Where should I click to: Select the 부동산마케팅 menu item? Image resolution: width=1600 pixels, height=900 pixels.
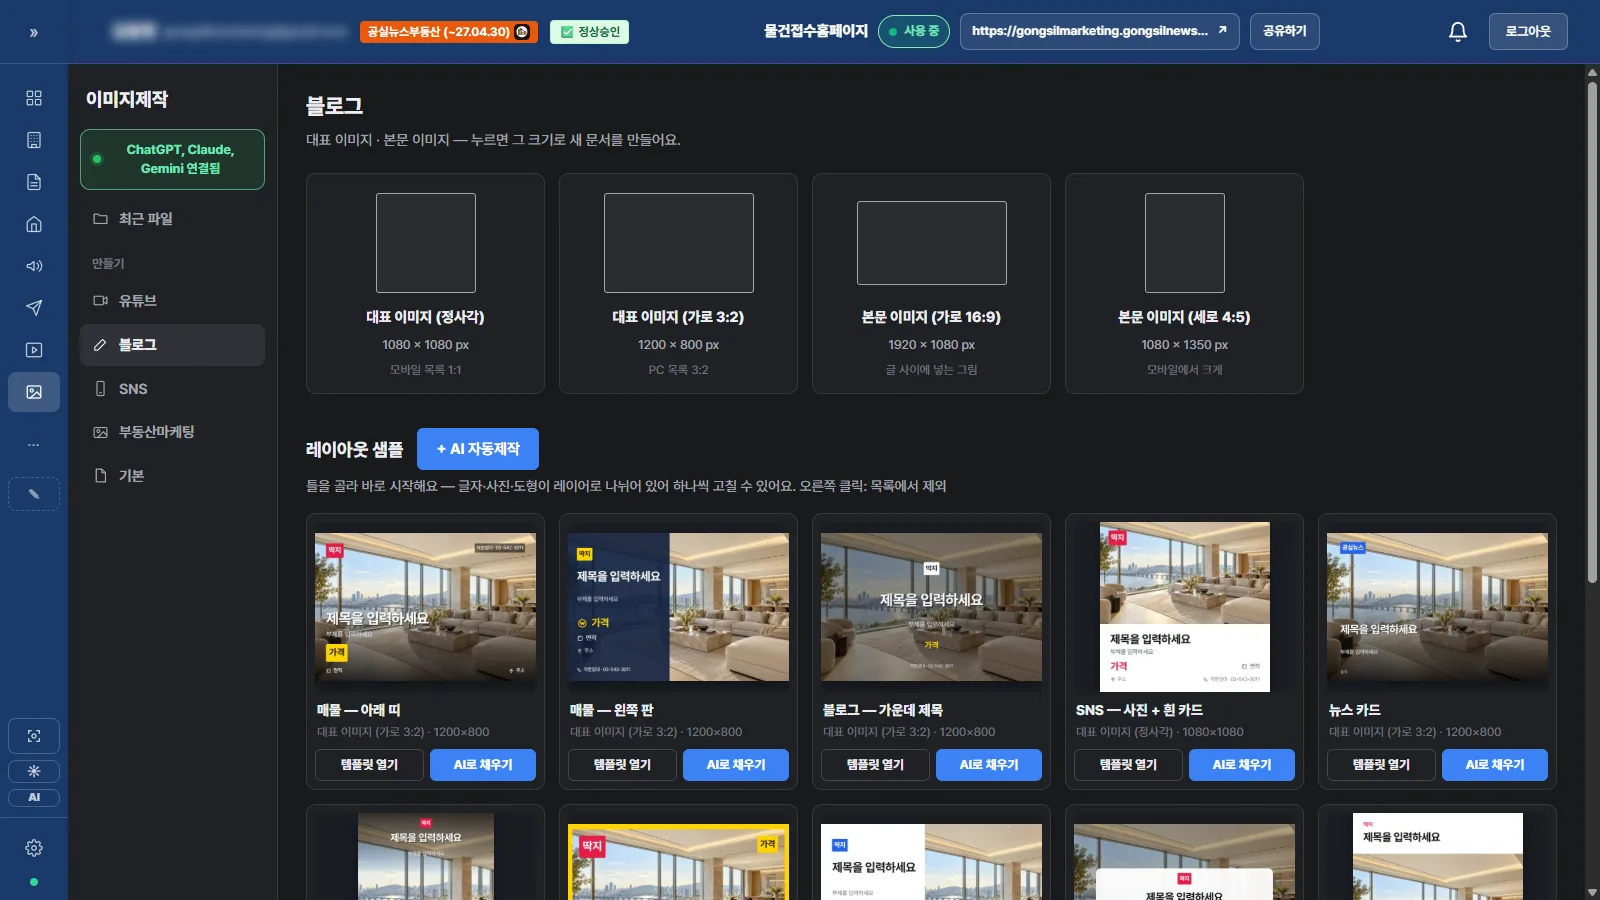click(172, 432)
